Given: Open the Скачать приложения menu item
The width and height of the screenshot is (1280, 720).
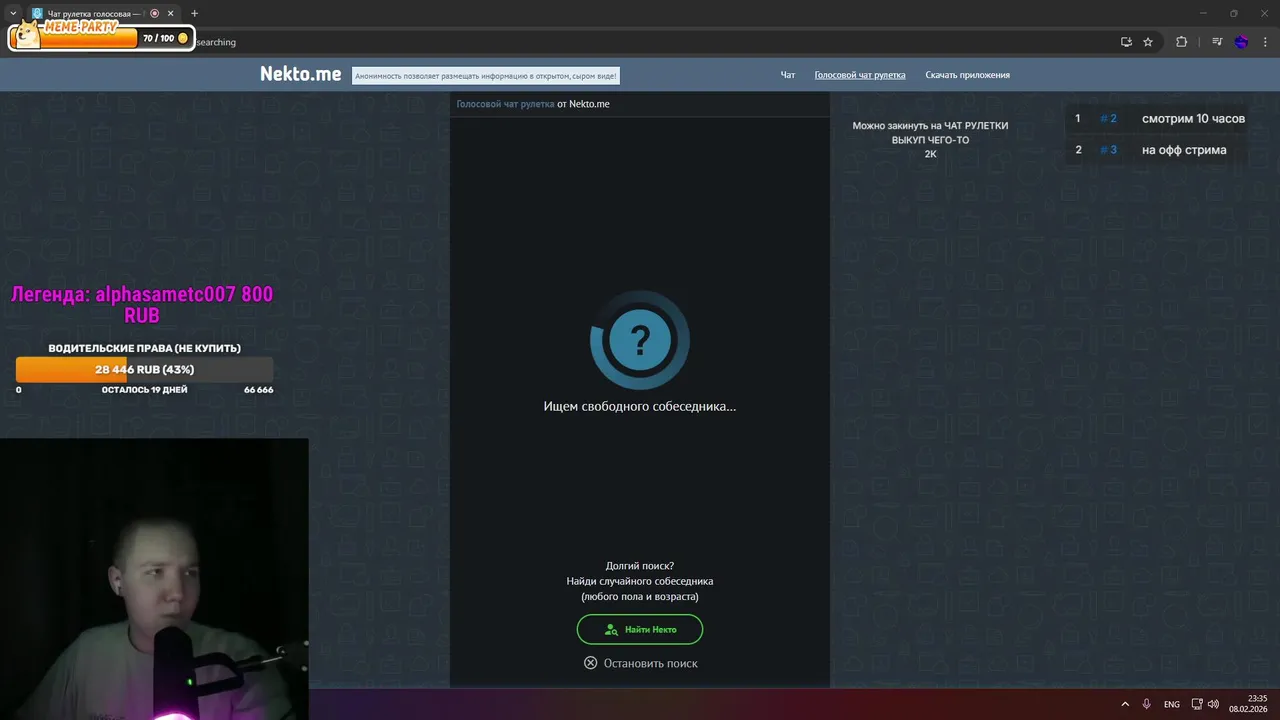Looking at the screenshot, I should click(967, 75).
